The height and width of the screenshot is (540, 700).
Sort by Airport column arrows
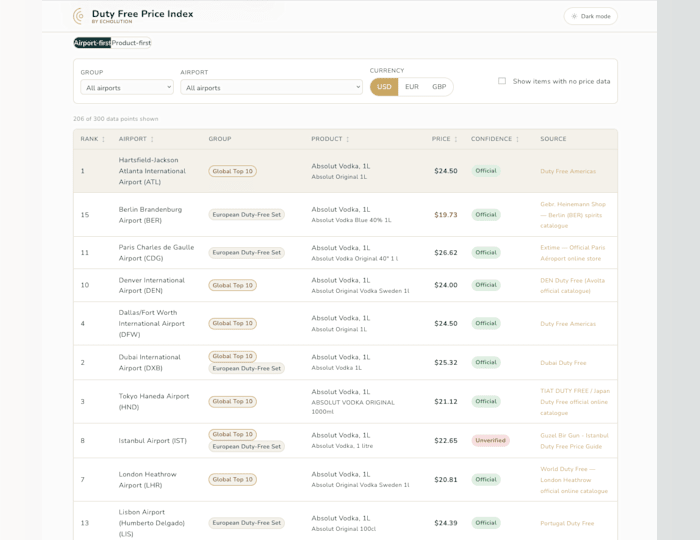coord(152,139)
